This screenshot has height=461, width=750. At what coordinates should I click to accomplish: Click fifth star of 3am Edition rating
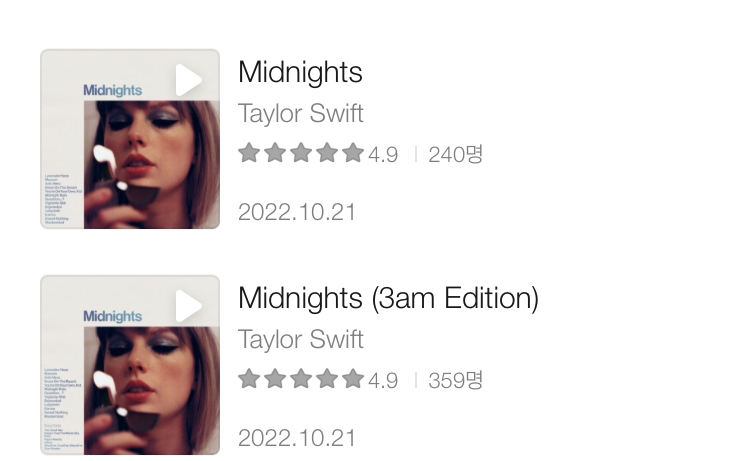coord(353,379)
